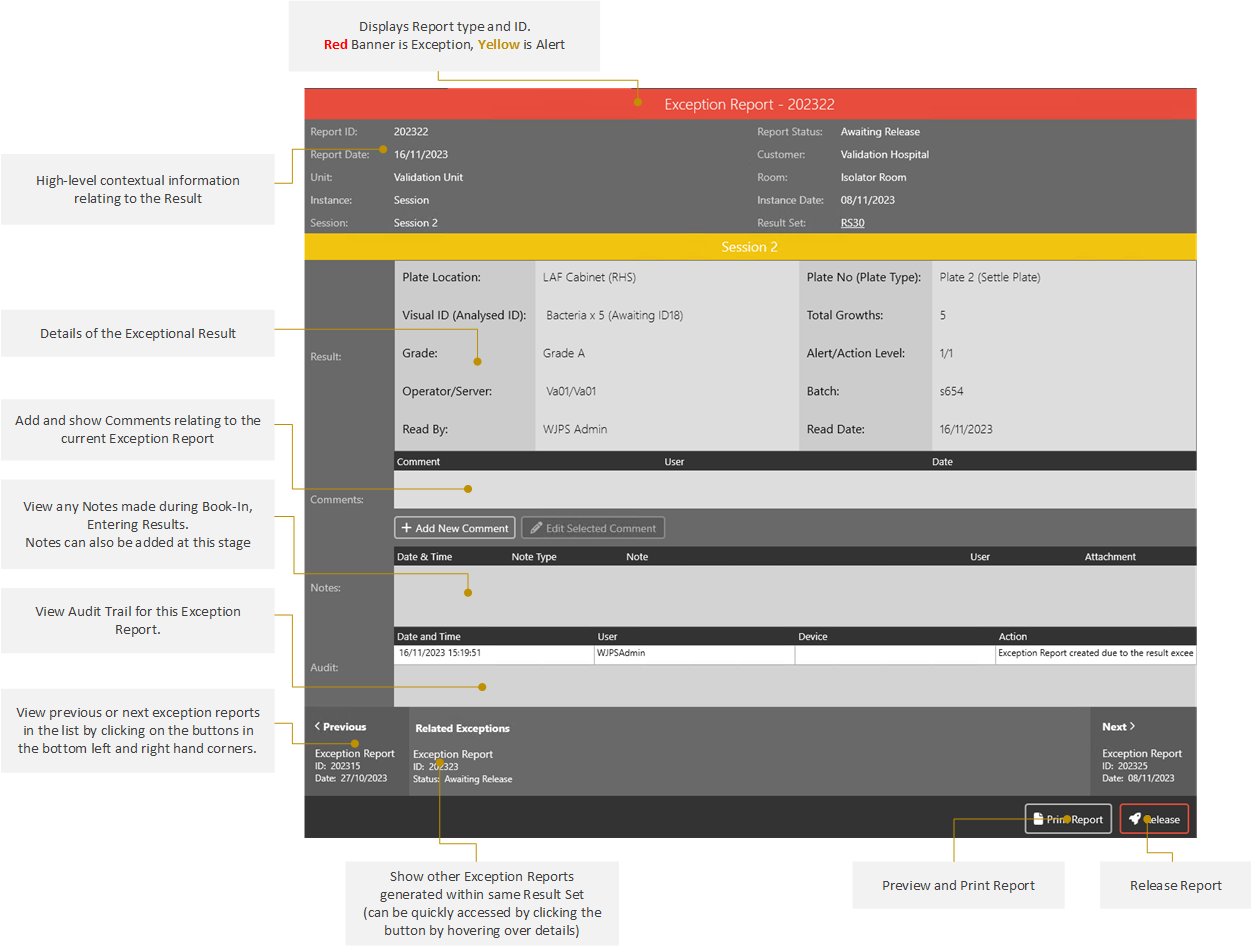Click Edit Selected Comment

click(x=591, y=527)
